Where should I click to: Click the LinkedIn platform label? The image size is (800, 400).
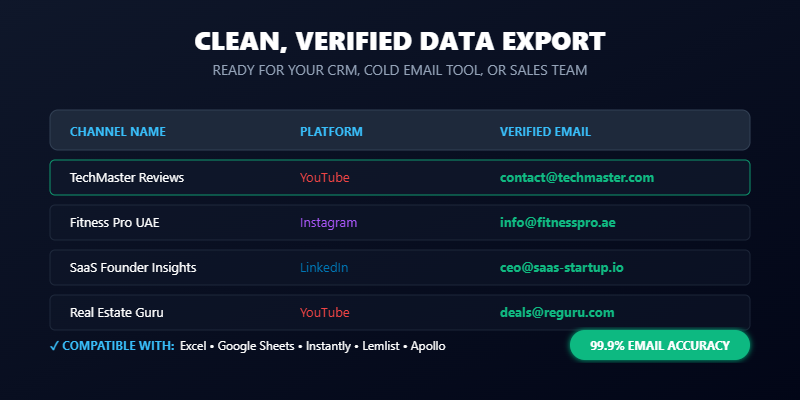(324, 267)
